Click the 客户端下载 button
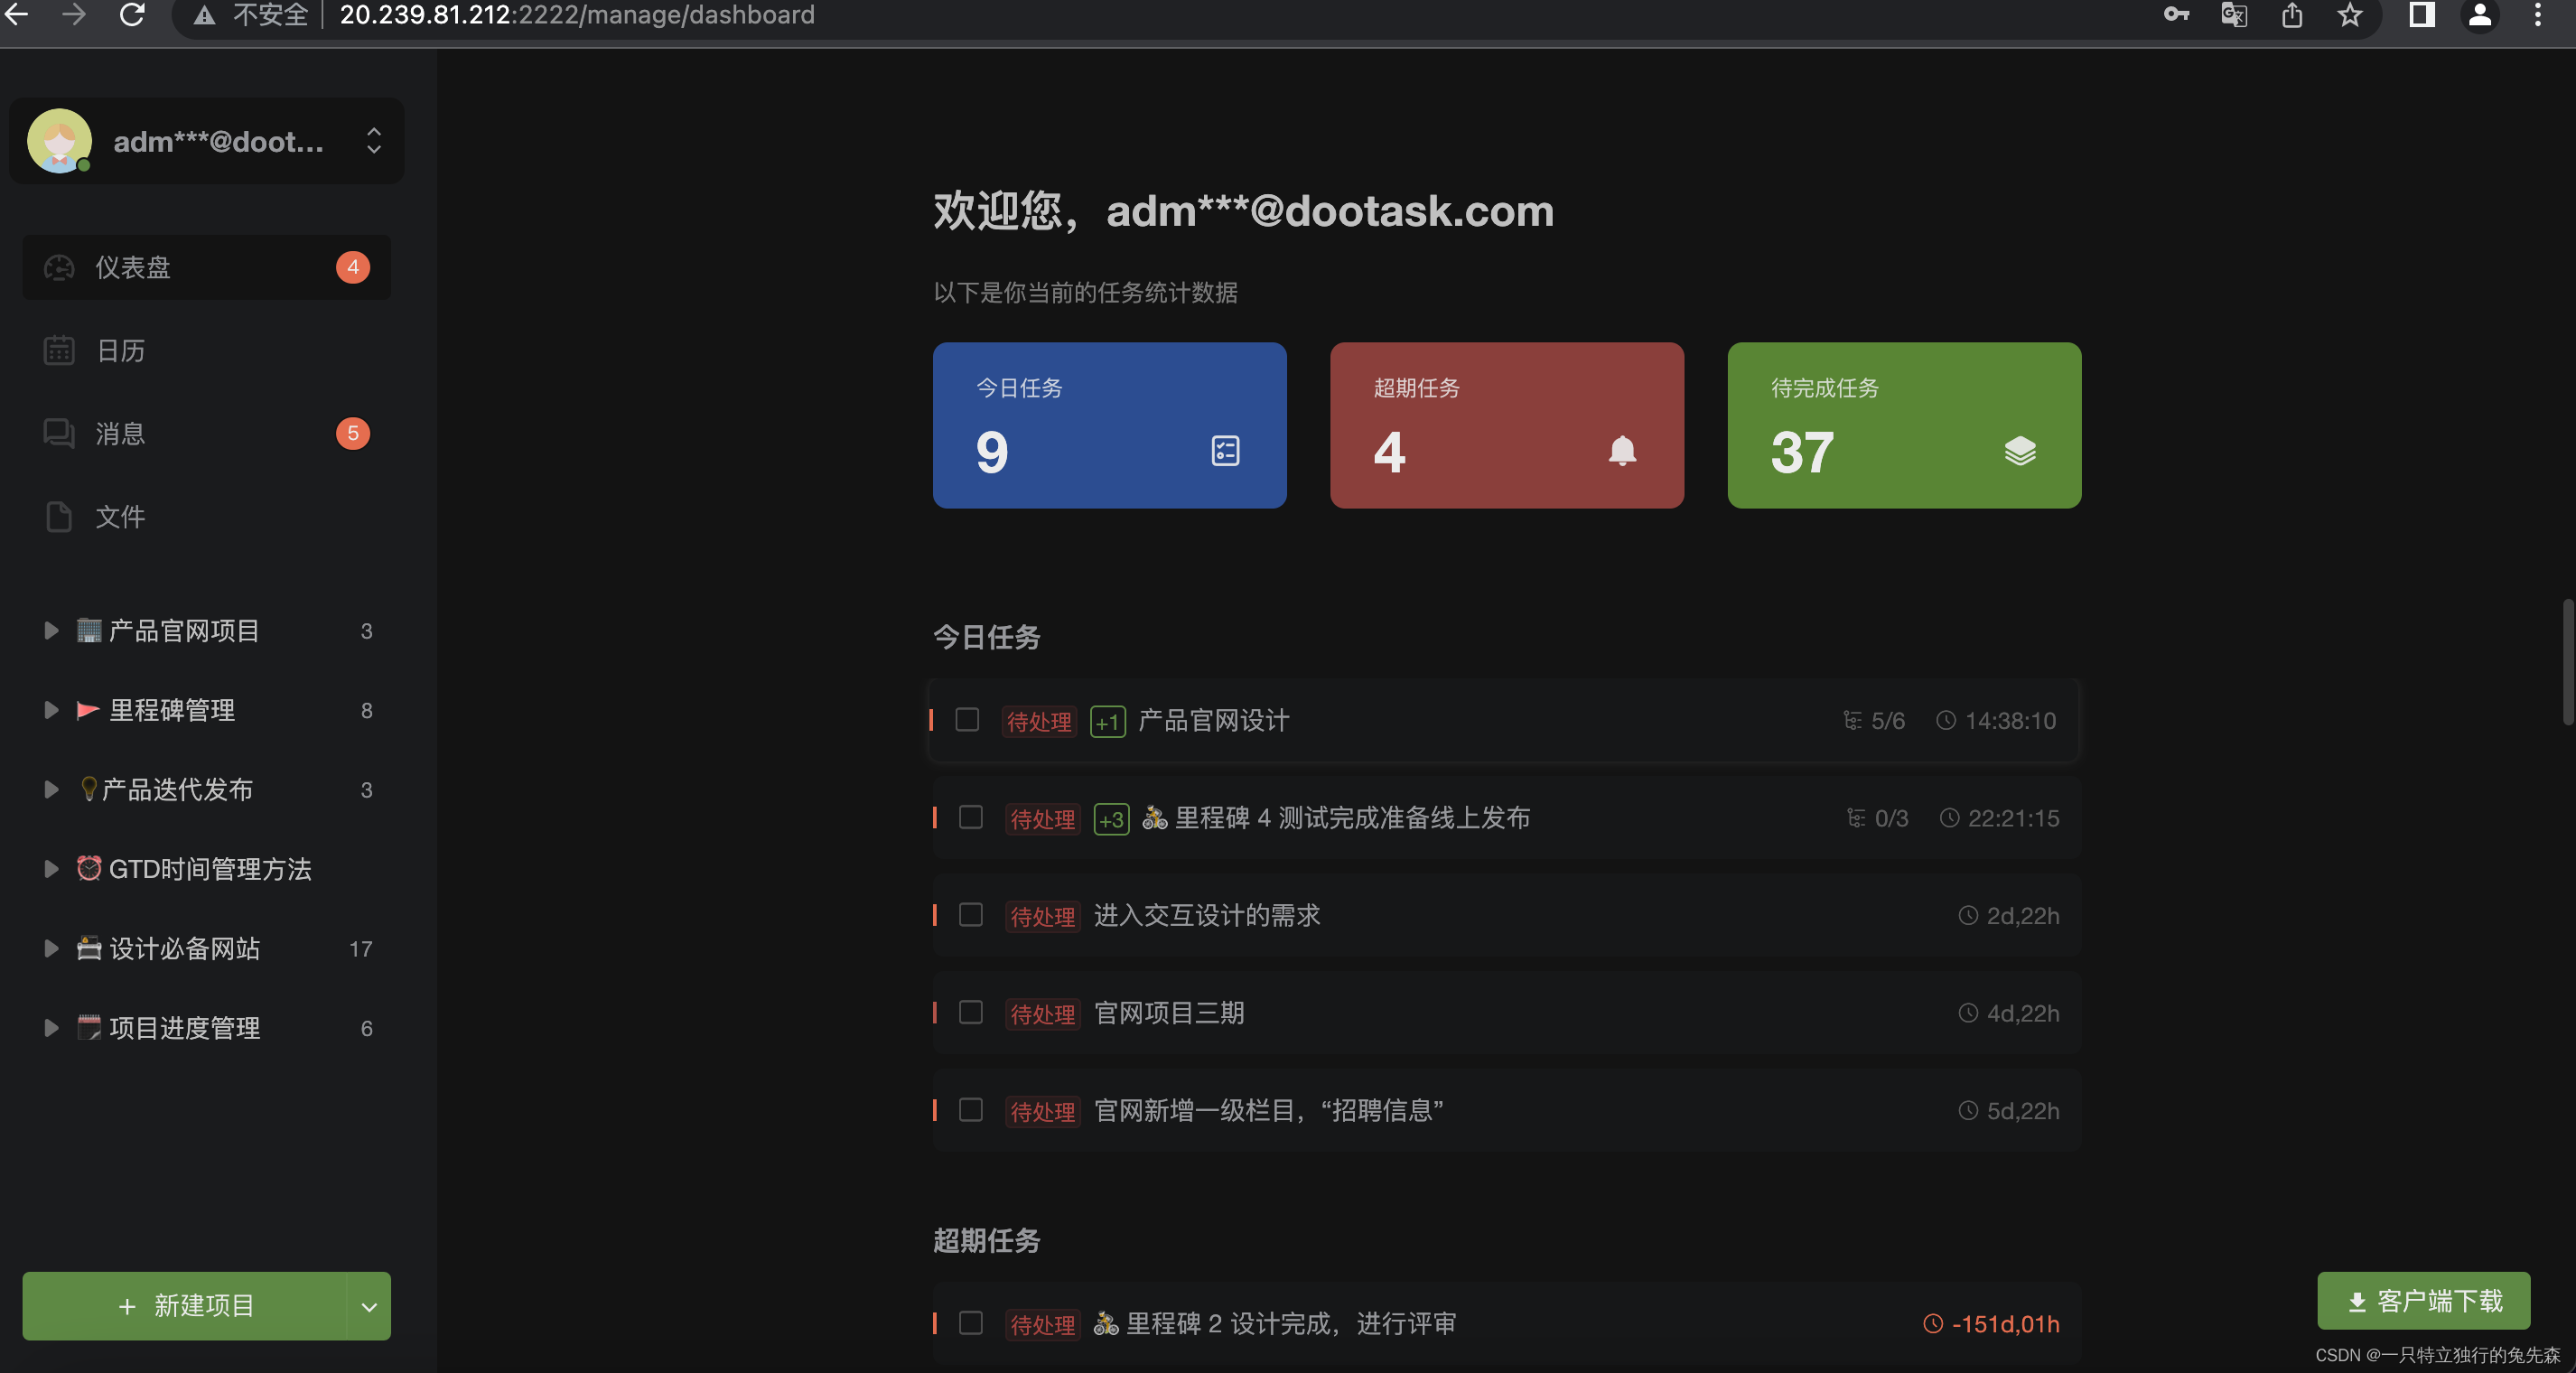 (2423, 1301)
